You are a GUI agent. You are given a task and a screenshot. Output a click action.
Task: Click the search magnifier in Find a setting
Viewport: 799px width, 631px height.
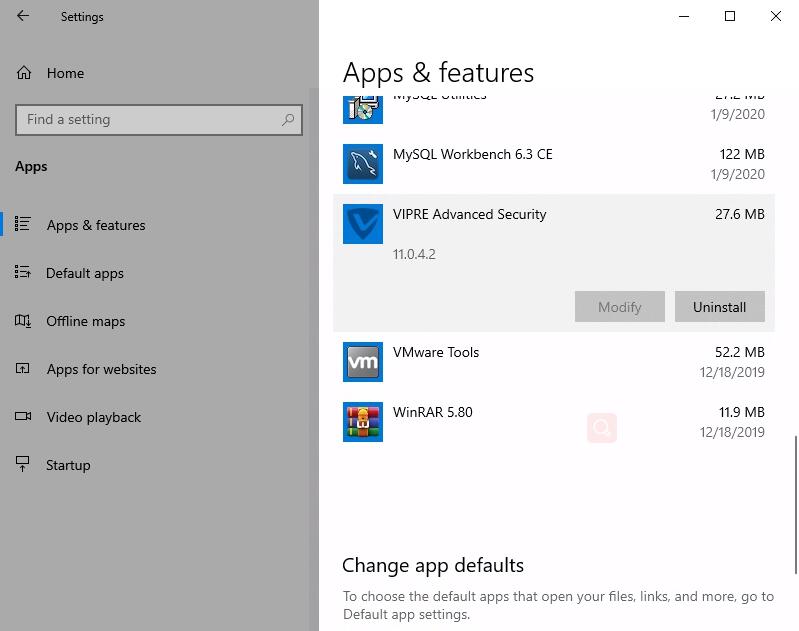(288, 120)
